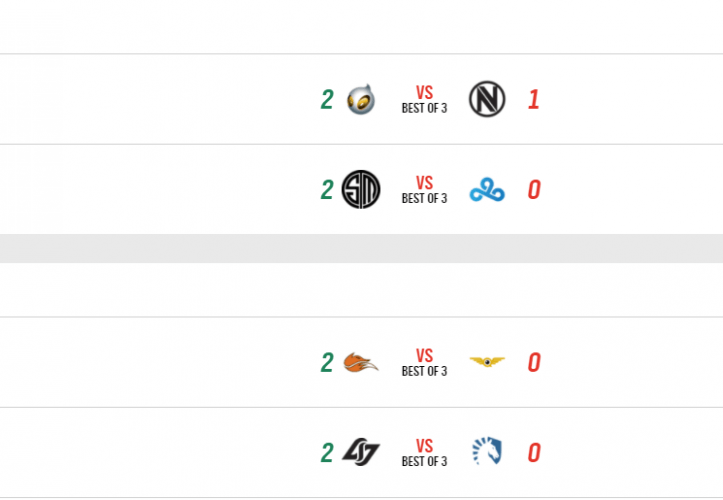Click Envy's red score of 1

[533, 99]
